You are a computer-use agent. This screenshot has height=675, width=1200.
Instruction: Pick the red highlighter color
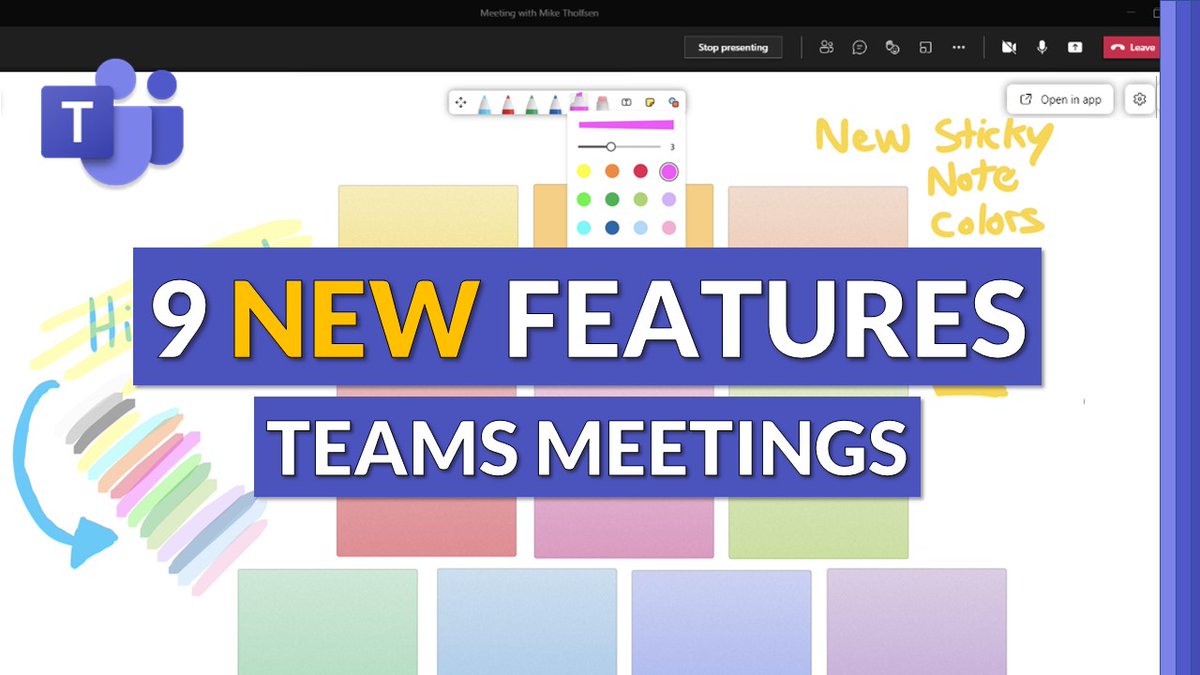tap(641, 171)
